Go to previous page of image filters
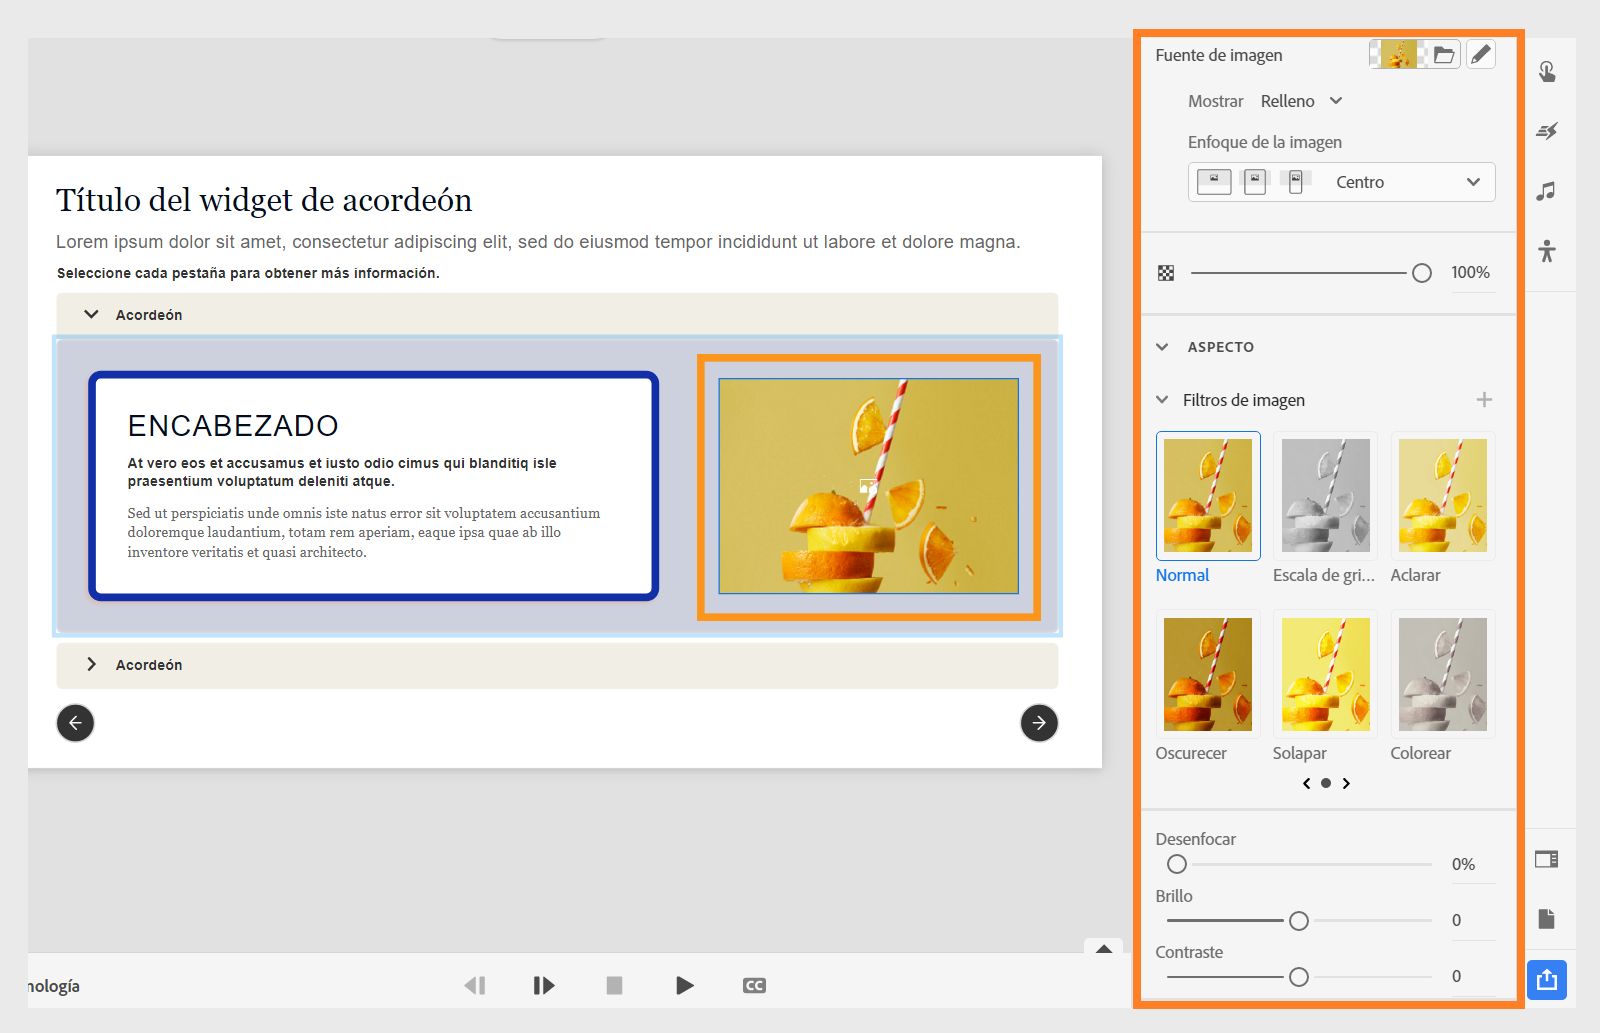Screen dimensions: 1600x1033 [x=1306, y=784]
